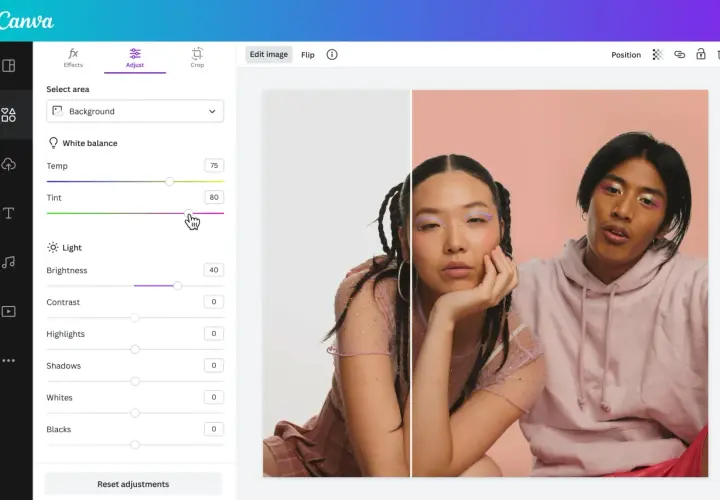Open the transparency checkerboard icon
The height and width of the screenshot is (500, 720).
tap(658, 55)
